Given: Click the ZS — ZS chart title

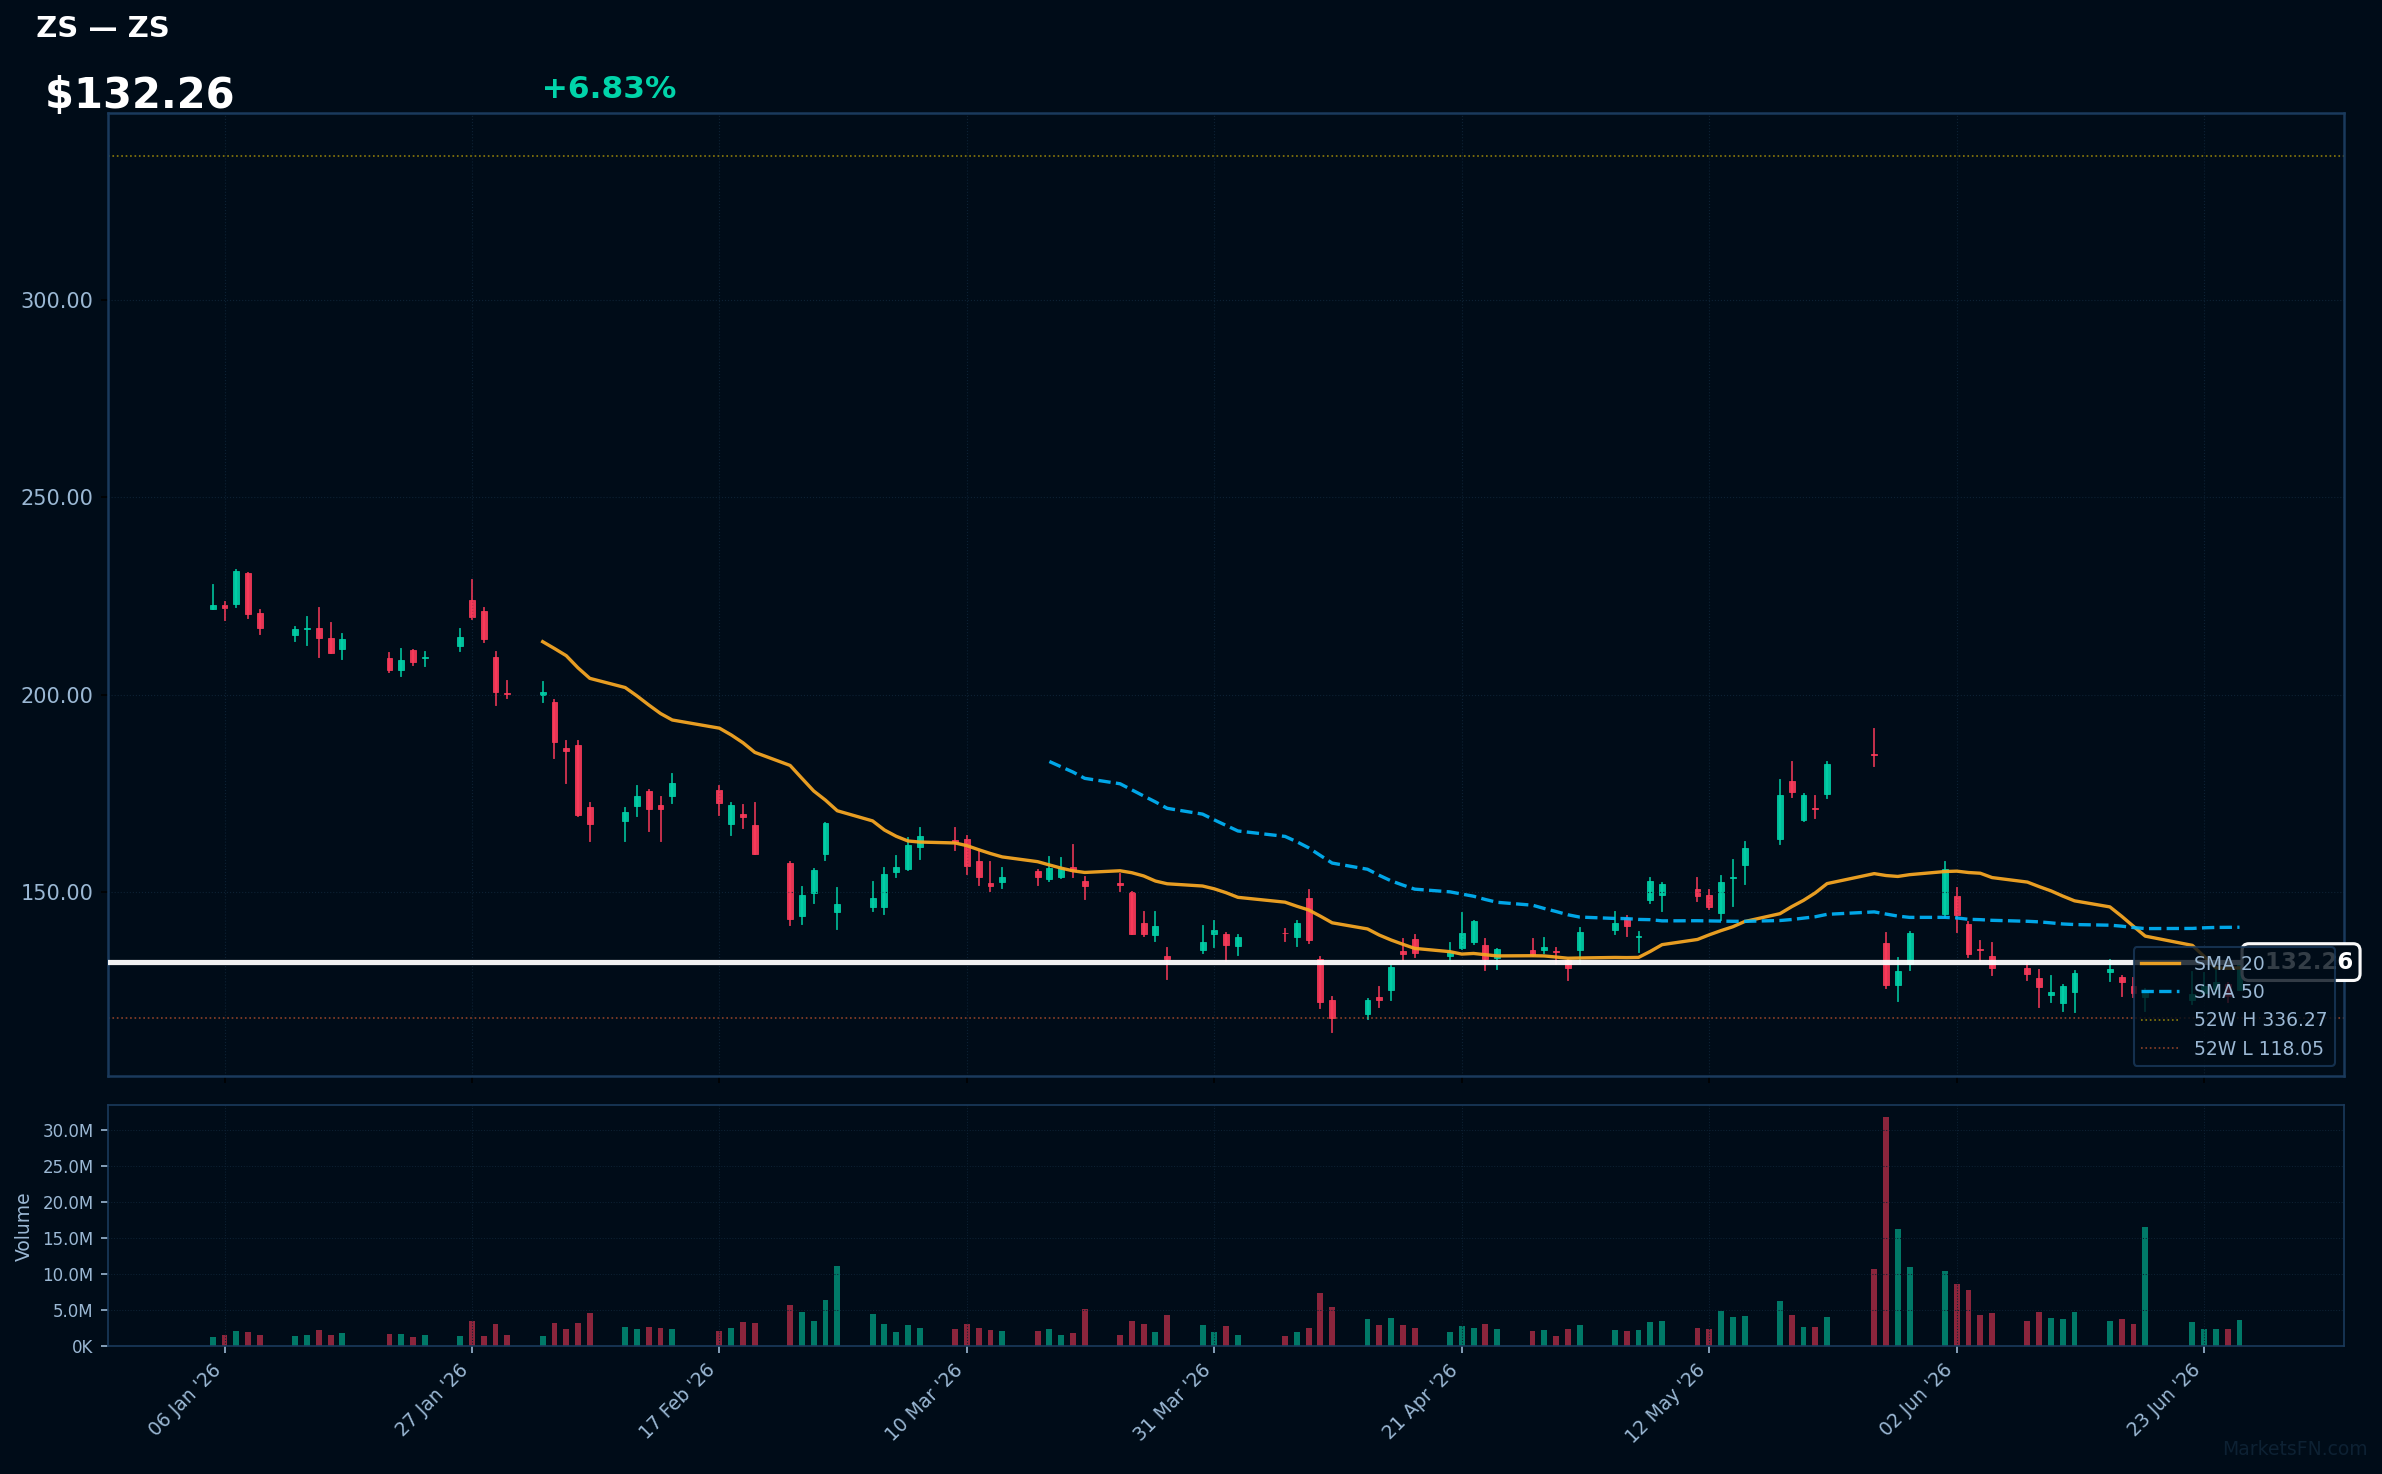Looking at the screenshot, I should (x=103, y=27).
